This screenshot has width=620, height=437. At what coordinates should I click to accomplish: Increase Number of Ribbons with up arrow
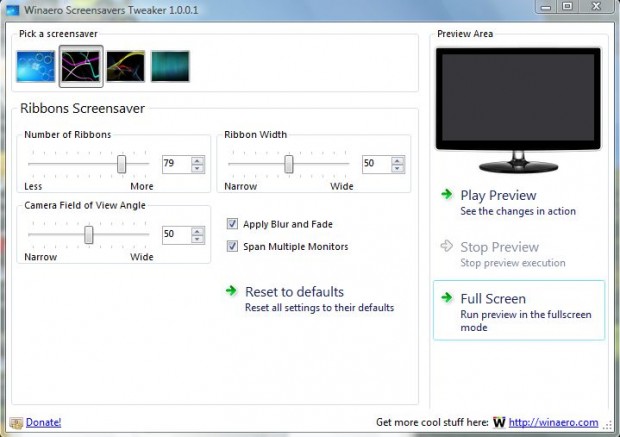point(198,159)
